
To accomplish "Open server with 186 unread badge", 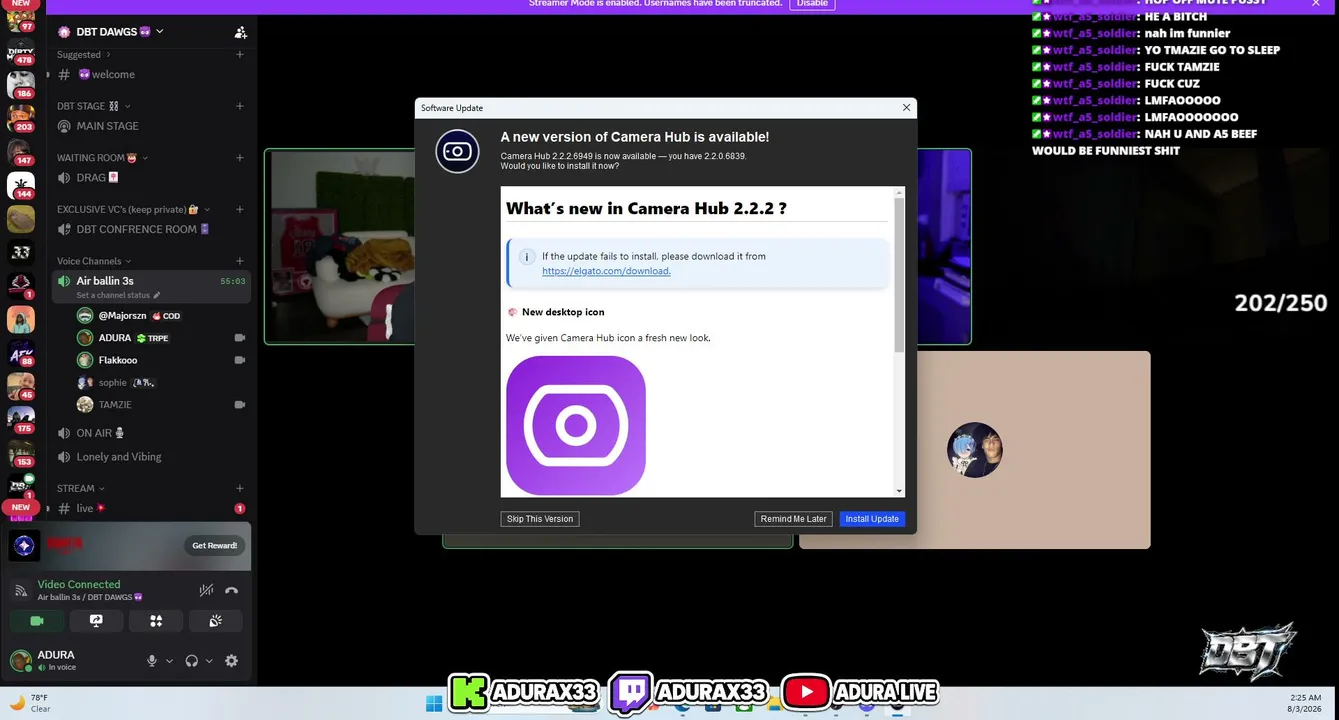I will pyautogui.click(x=21, y=85).
